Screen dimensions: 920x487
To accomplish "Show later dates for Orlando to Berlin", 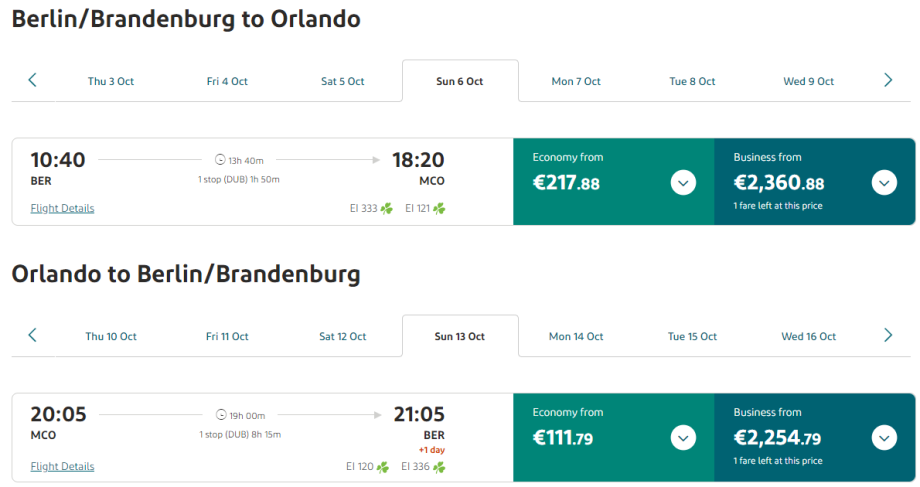I will [x=888, y=336].
